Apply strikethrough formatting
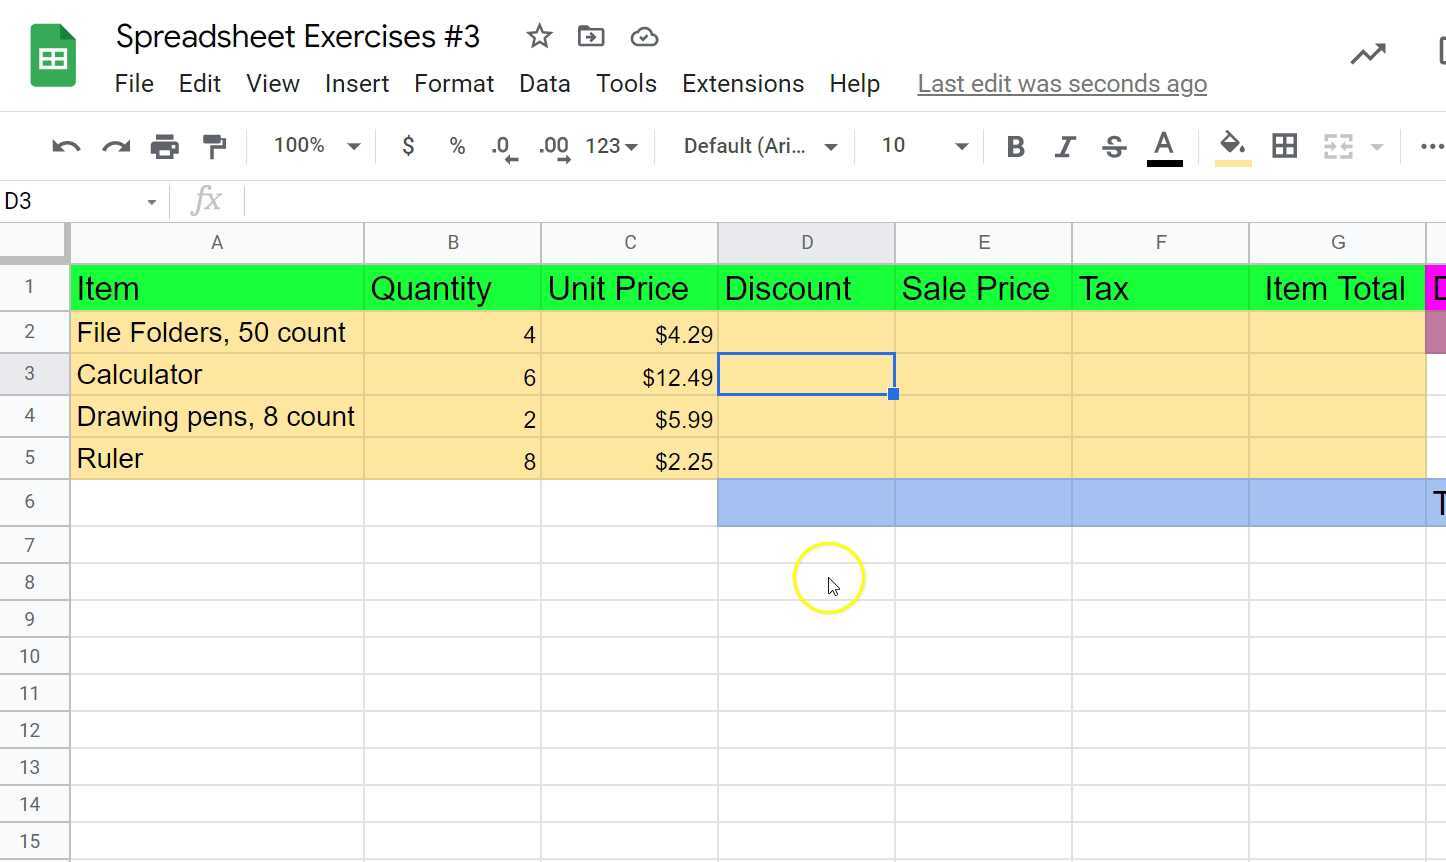Screen dimensions: 1446x862 click(1113, 146)
